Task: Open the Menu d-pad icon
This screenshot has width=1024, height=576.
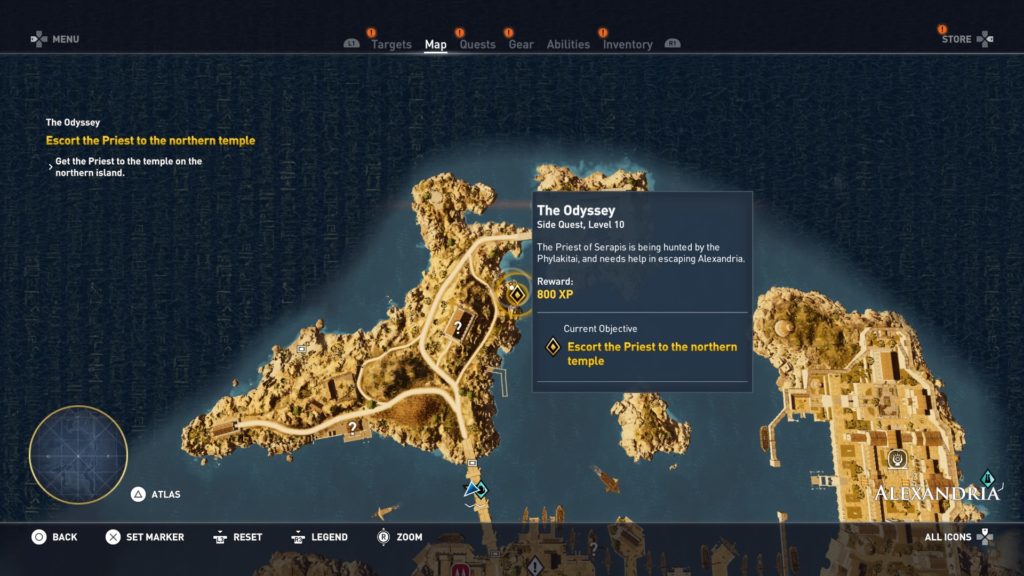Action: pos(39,39)
